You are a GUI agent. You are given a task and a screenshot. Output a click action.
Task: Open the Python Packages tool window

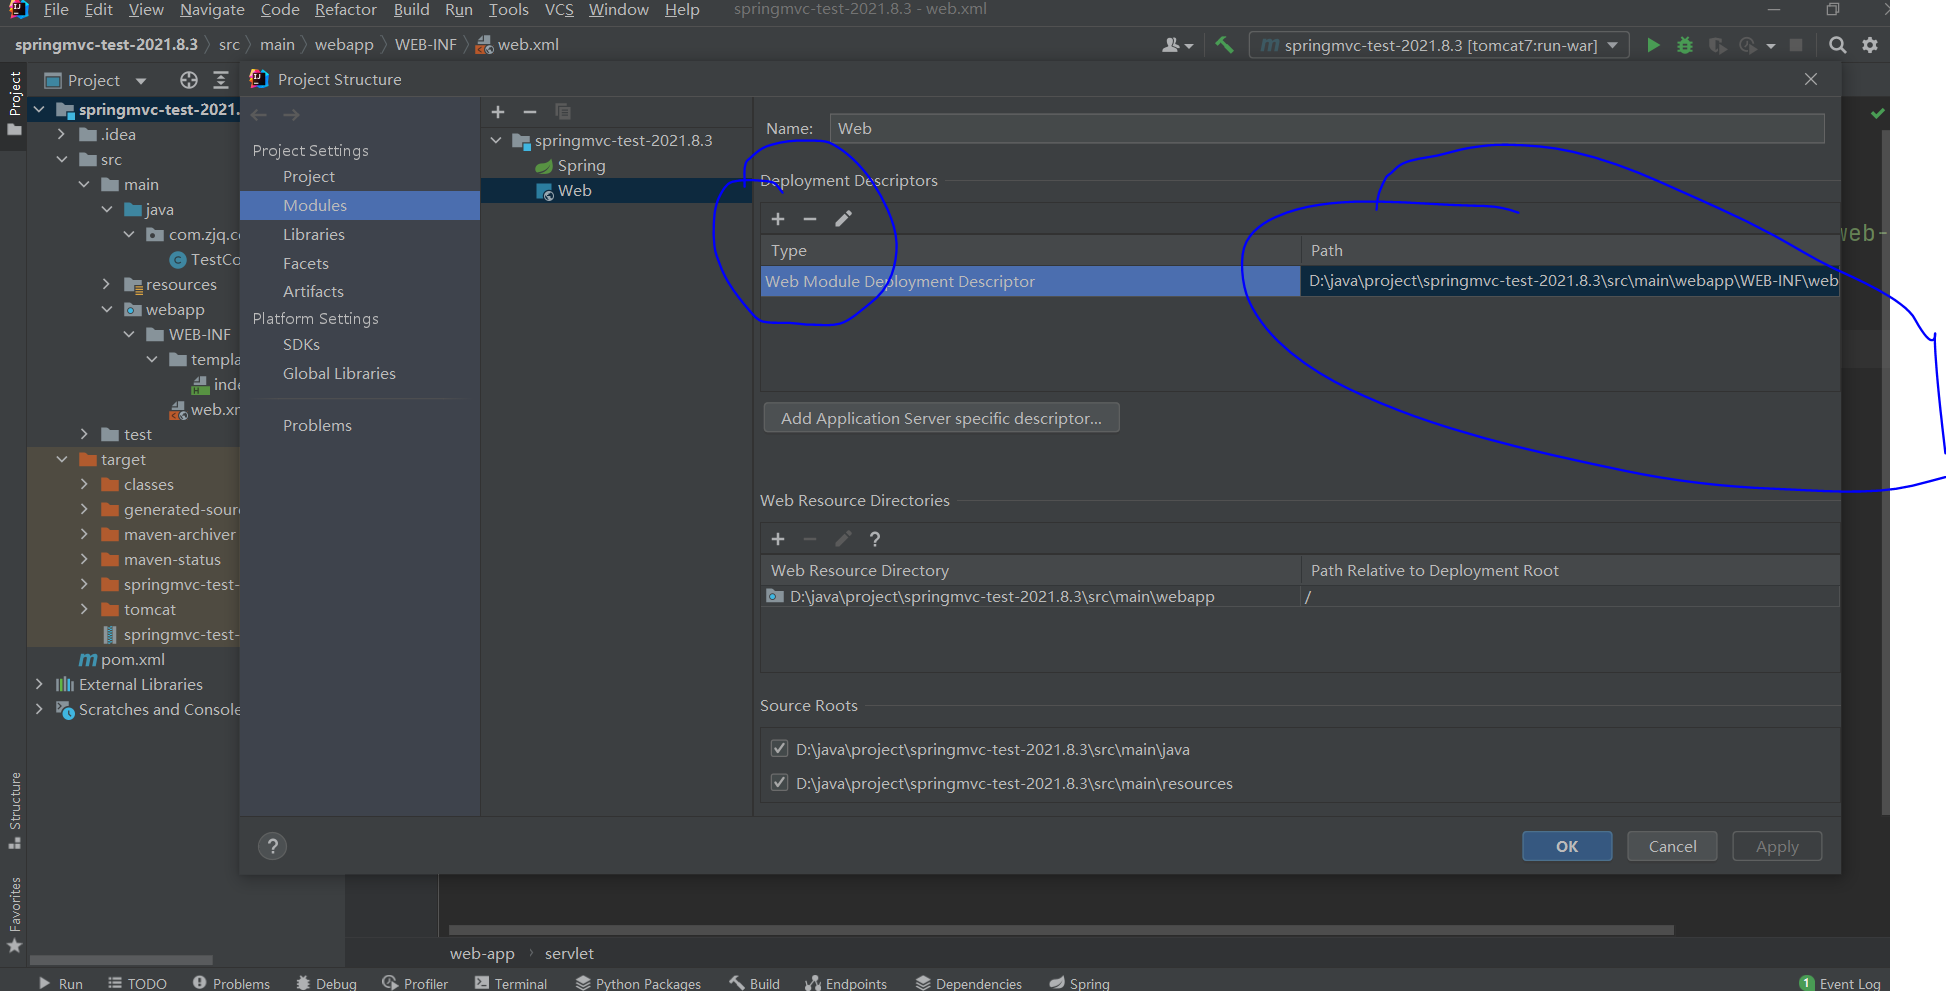(x=638, y=983)
